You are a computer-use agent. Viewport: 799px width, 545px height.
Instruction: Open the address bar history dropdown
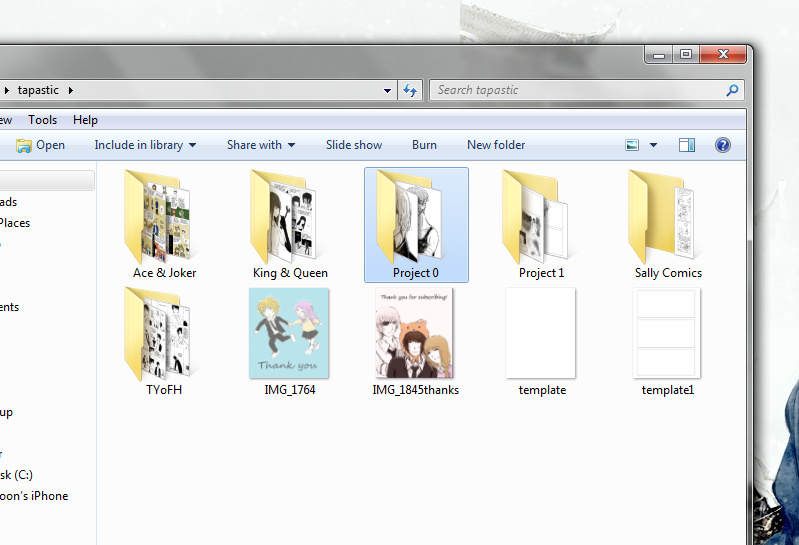387,91
